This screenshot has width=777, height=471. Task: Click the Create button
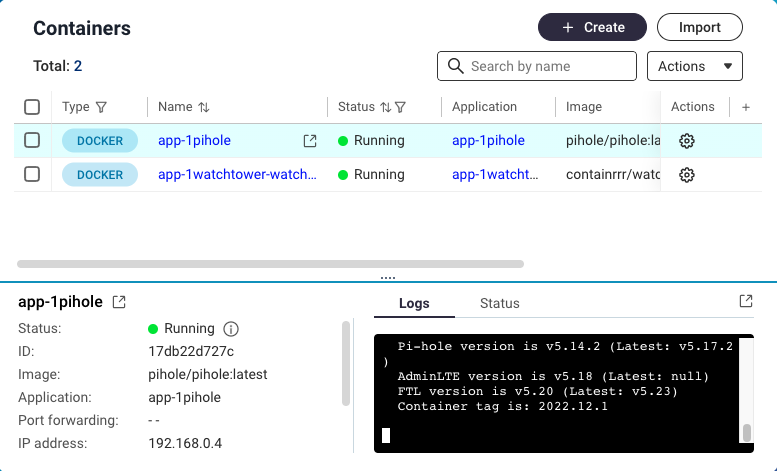click(x=592, y=27)
